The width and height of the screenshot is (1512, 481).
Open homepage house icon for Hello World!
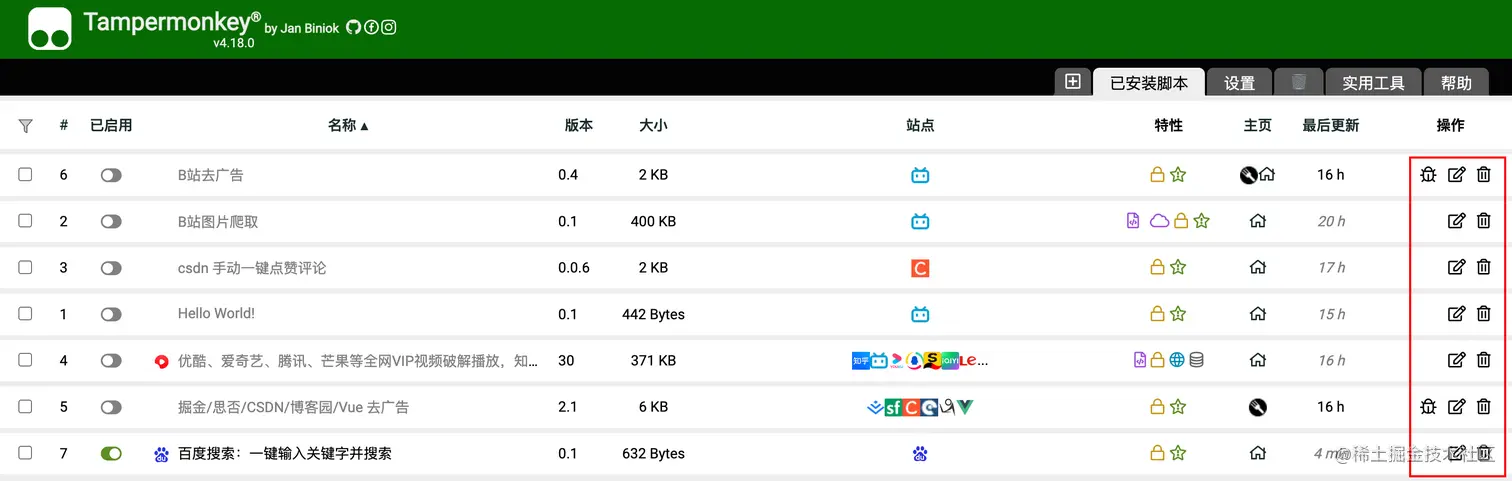point(1258,314)
